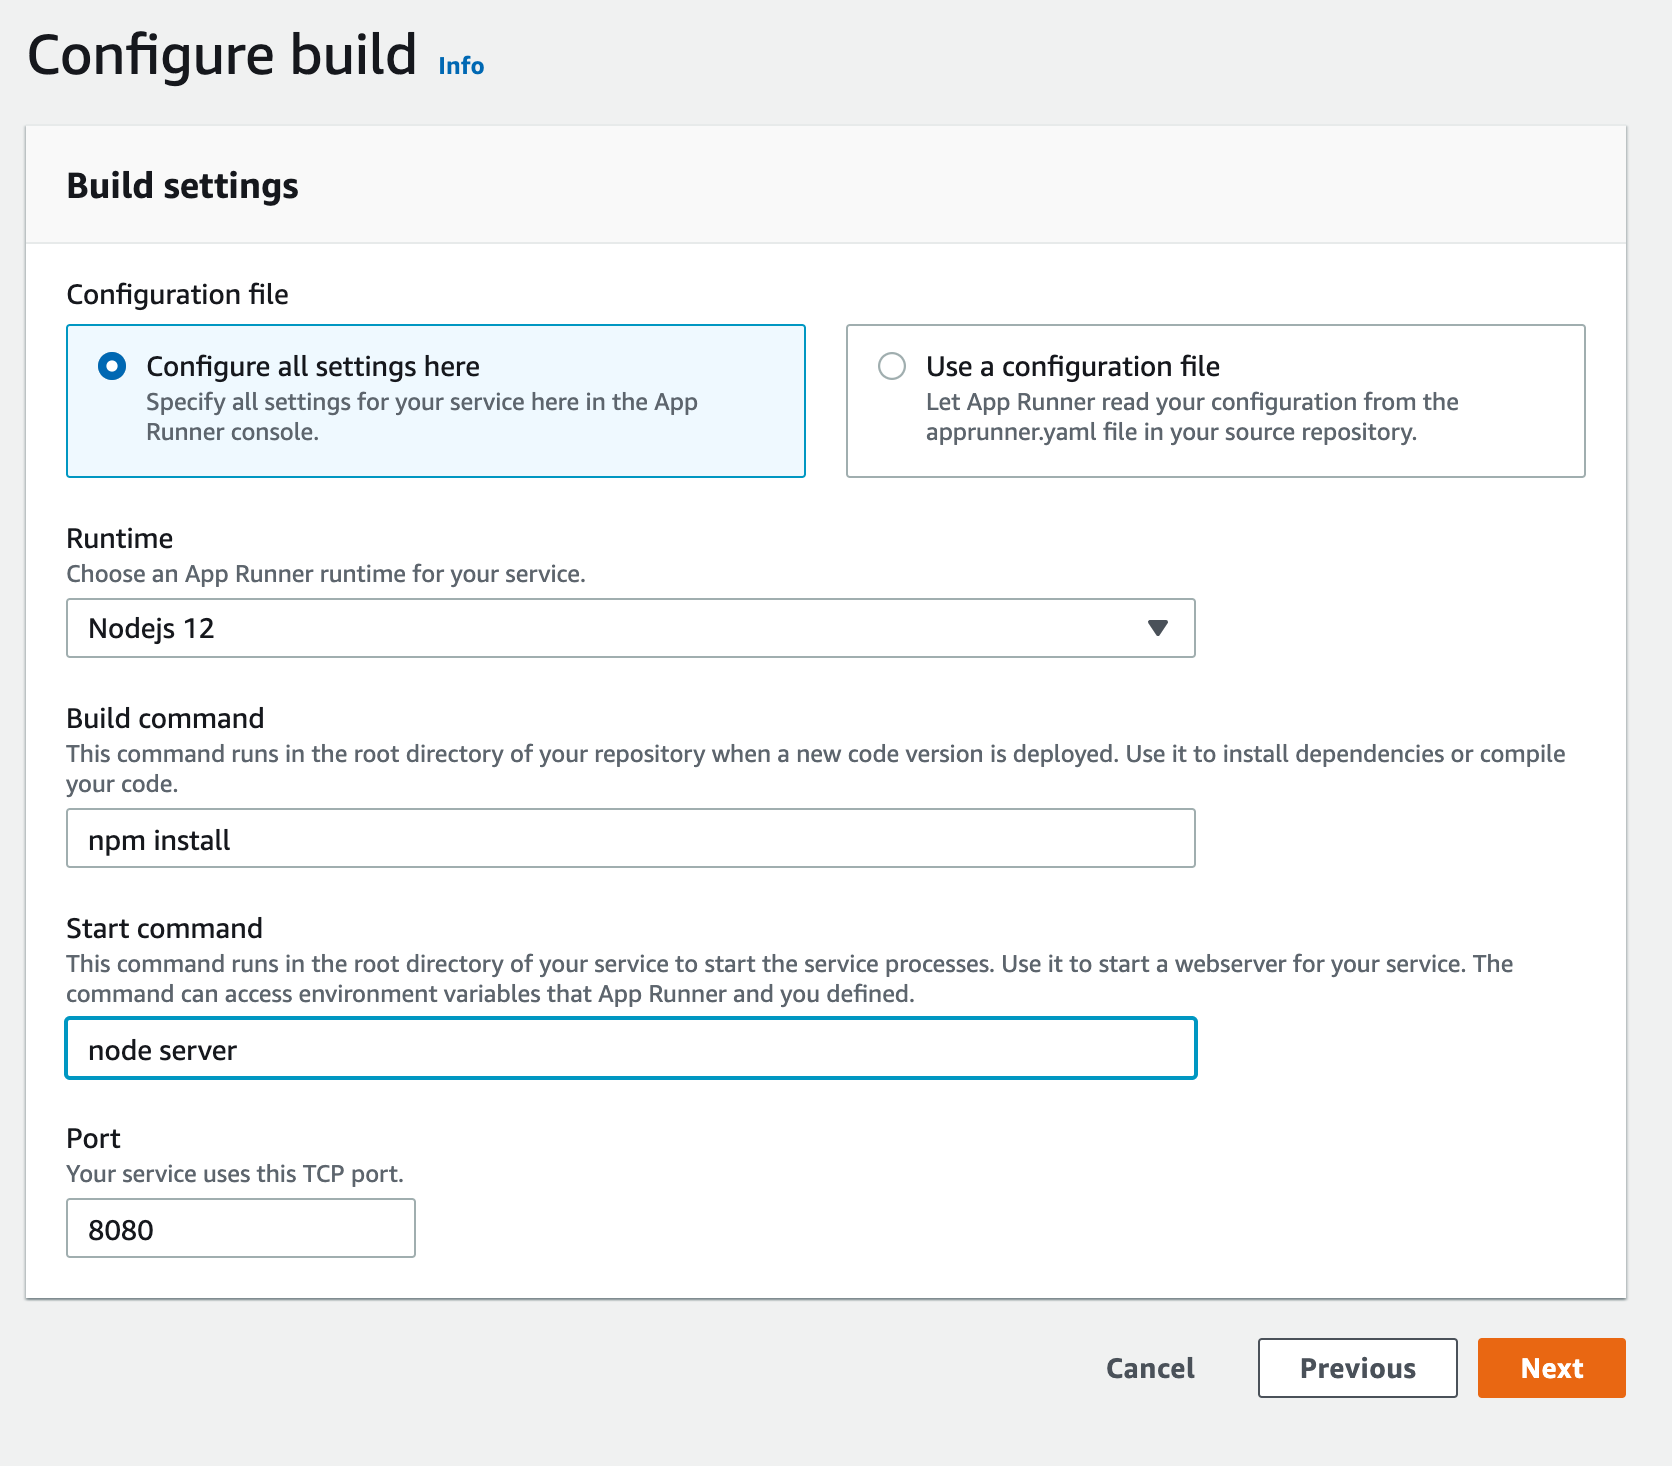Click the Runtime field label
The image size is (1672, 1466).
coord(120,539)
